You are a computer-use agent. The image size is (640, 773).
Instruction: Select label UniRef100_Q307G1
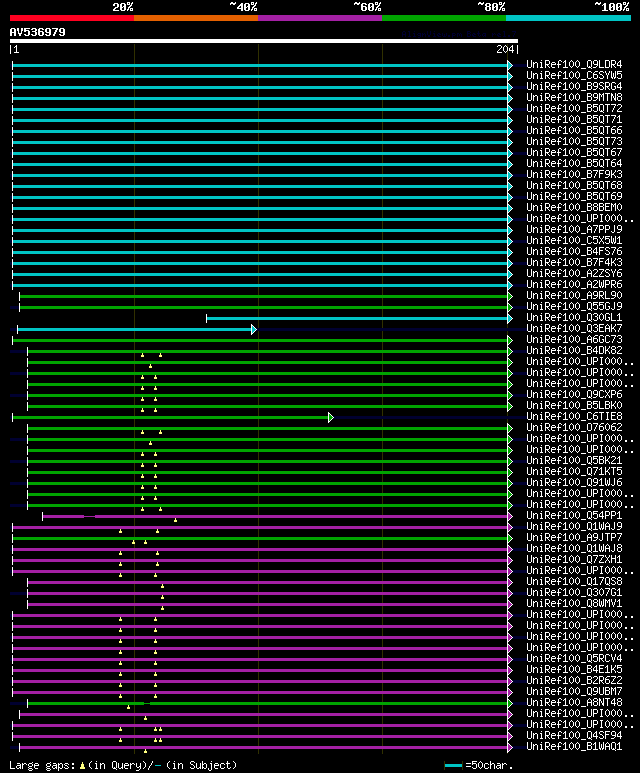pos(574,593)
